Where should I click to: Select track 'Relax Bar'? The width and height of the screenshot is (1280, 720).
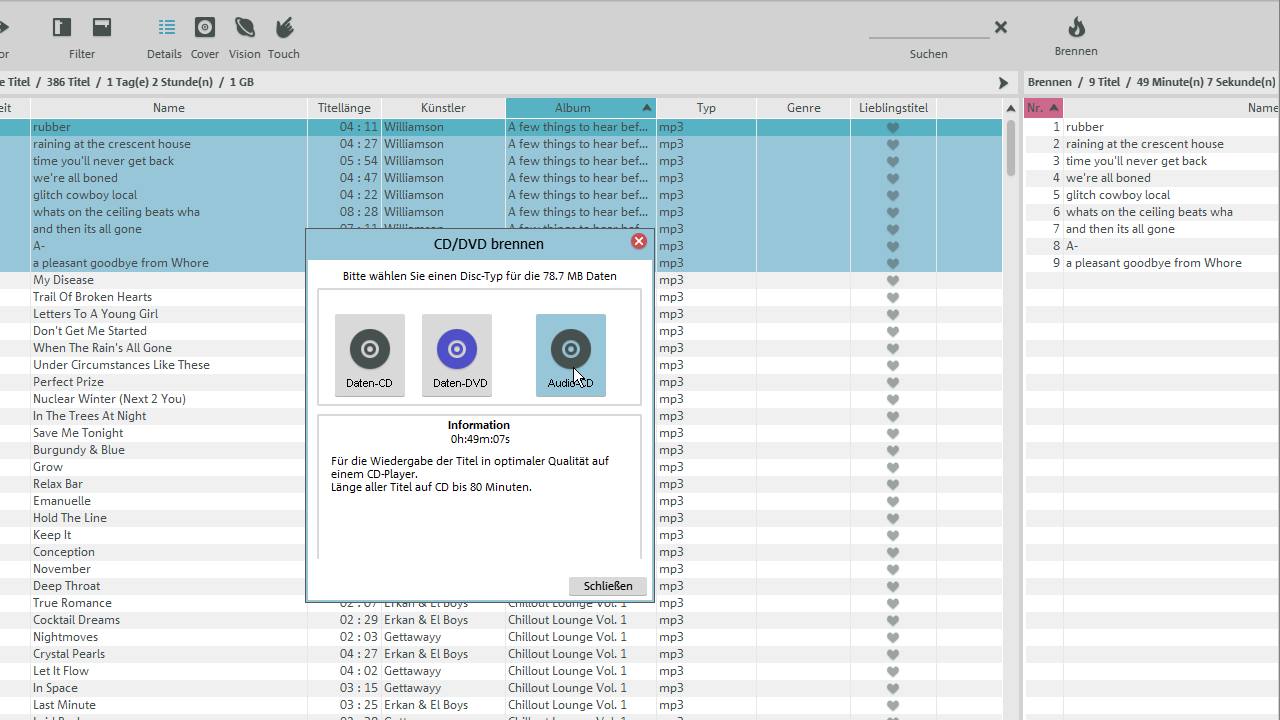point(58,484)
